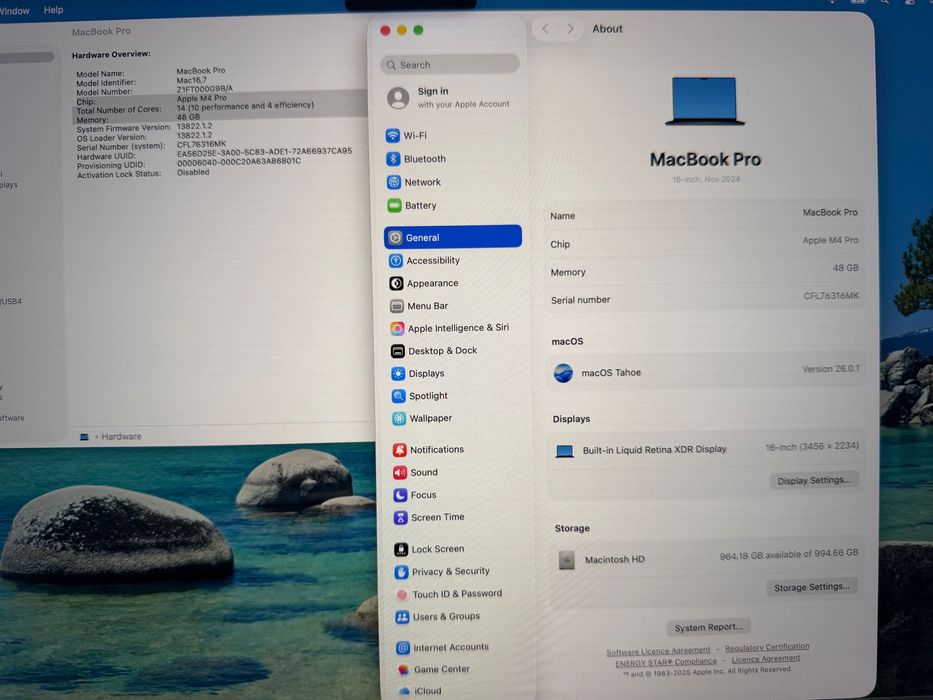
Task: Click the built-in display laptop icon
Action: click(x=564, y=451)
